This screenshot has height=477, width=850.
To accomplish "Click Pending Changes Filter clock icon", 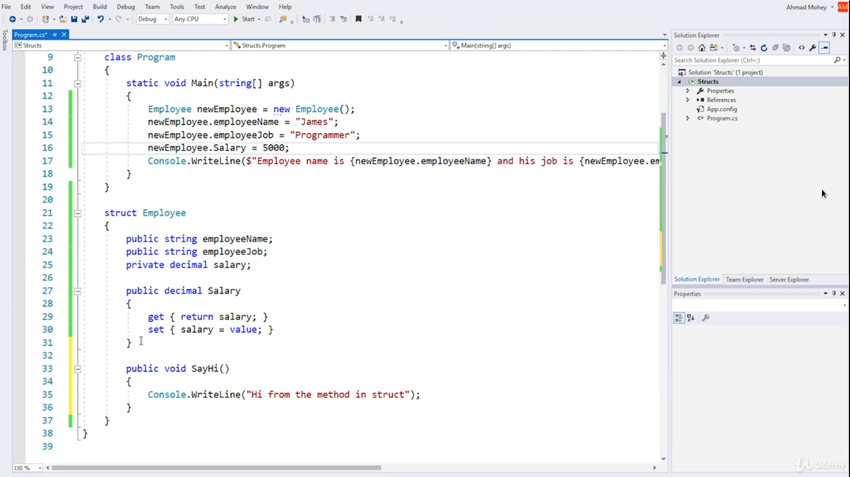I will coord(736,48).
